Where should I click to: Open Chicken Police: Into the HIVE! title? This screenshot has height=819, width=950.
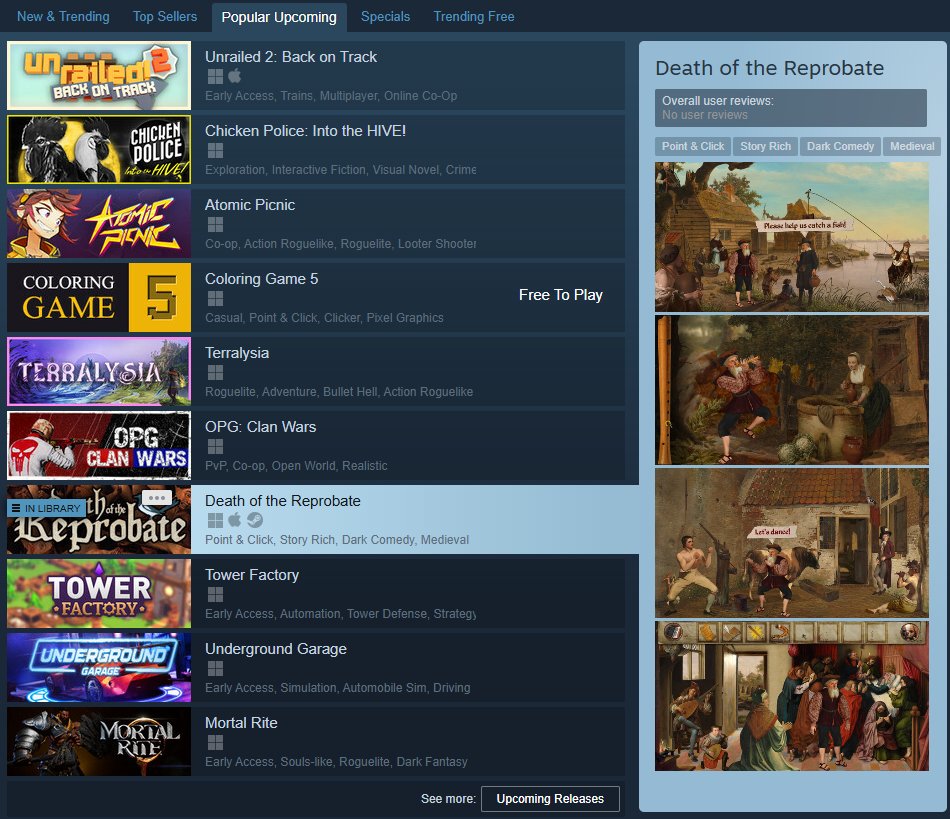(305, 131)
